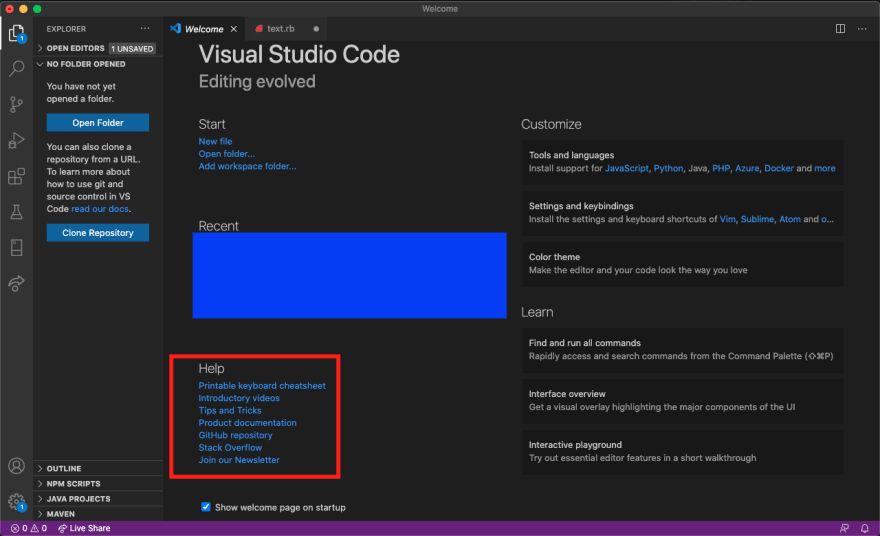Open the Live Share arrow icon in activity bar
This screenshot has width=880, height=536.
17,283
